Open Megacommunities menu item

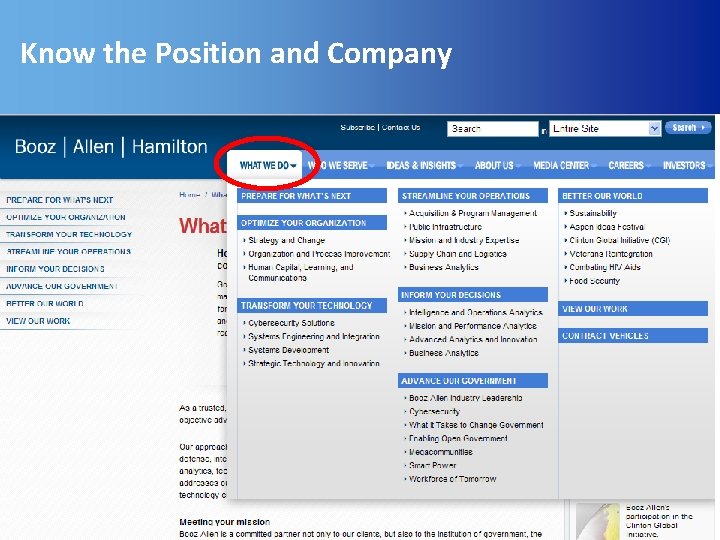point(441,452)
